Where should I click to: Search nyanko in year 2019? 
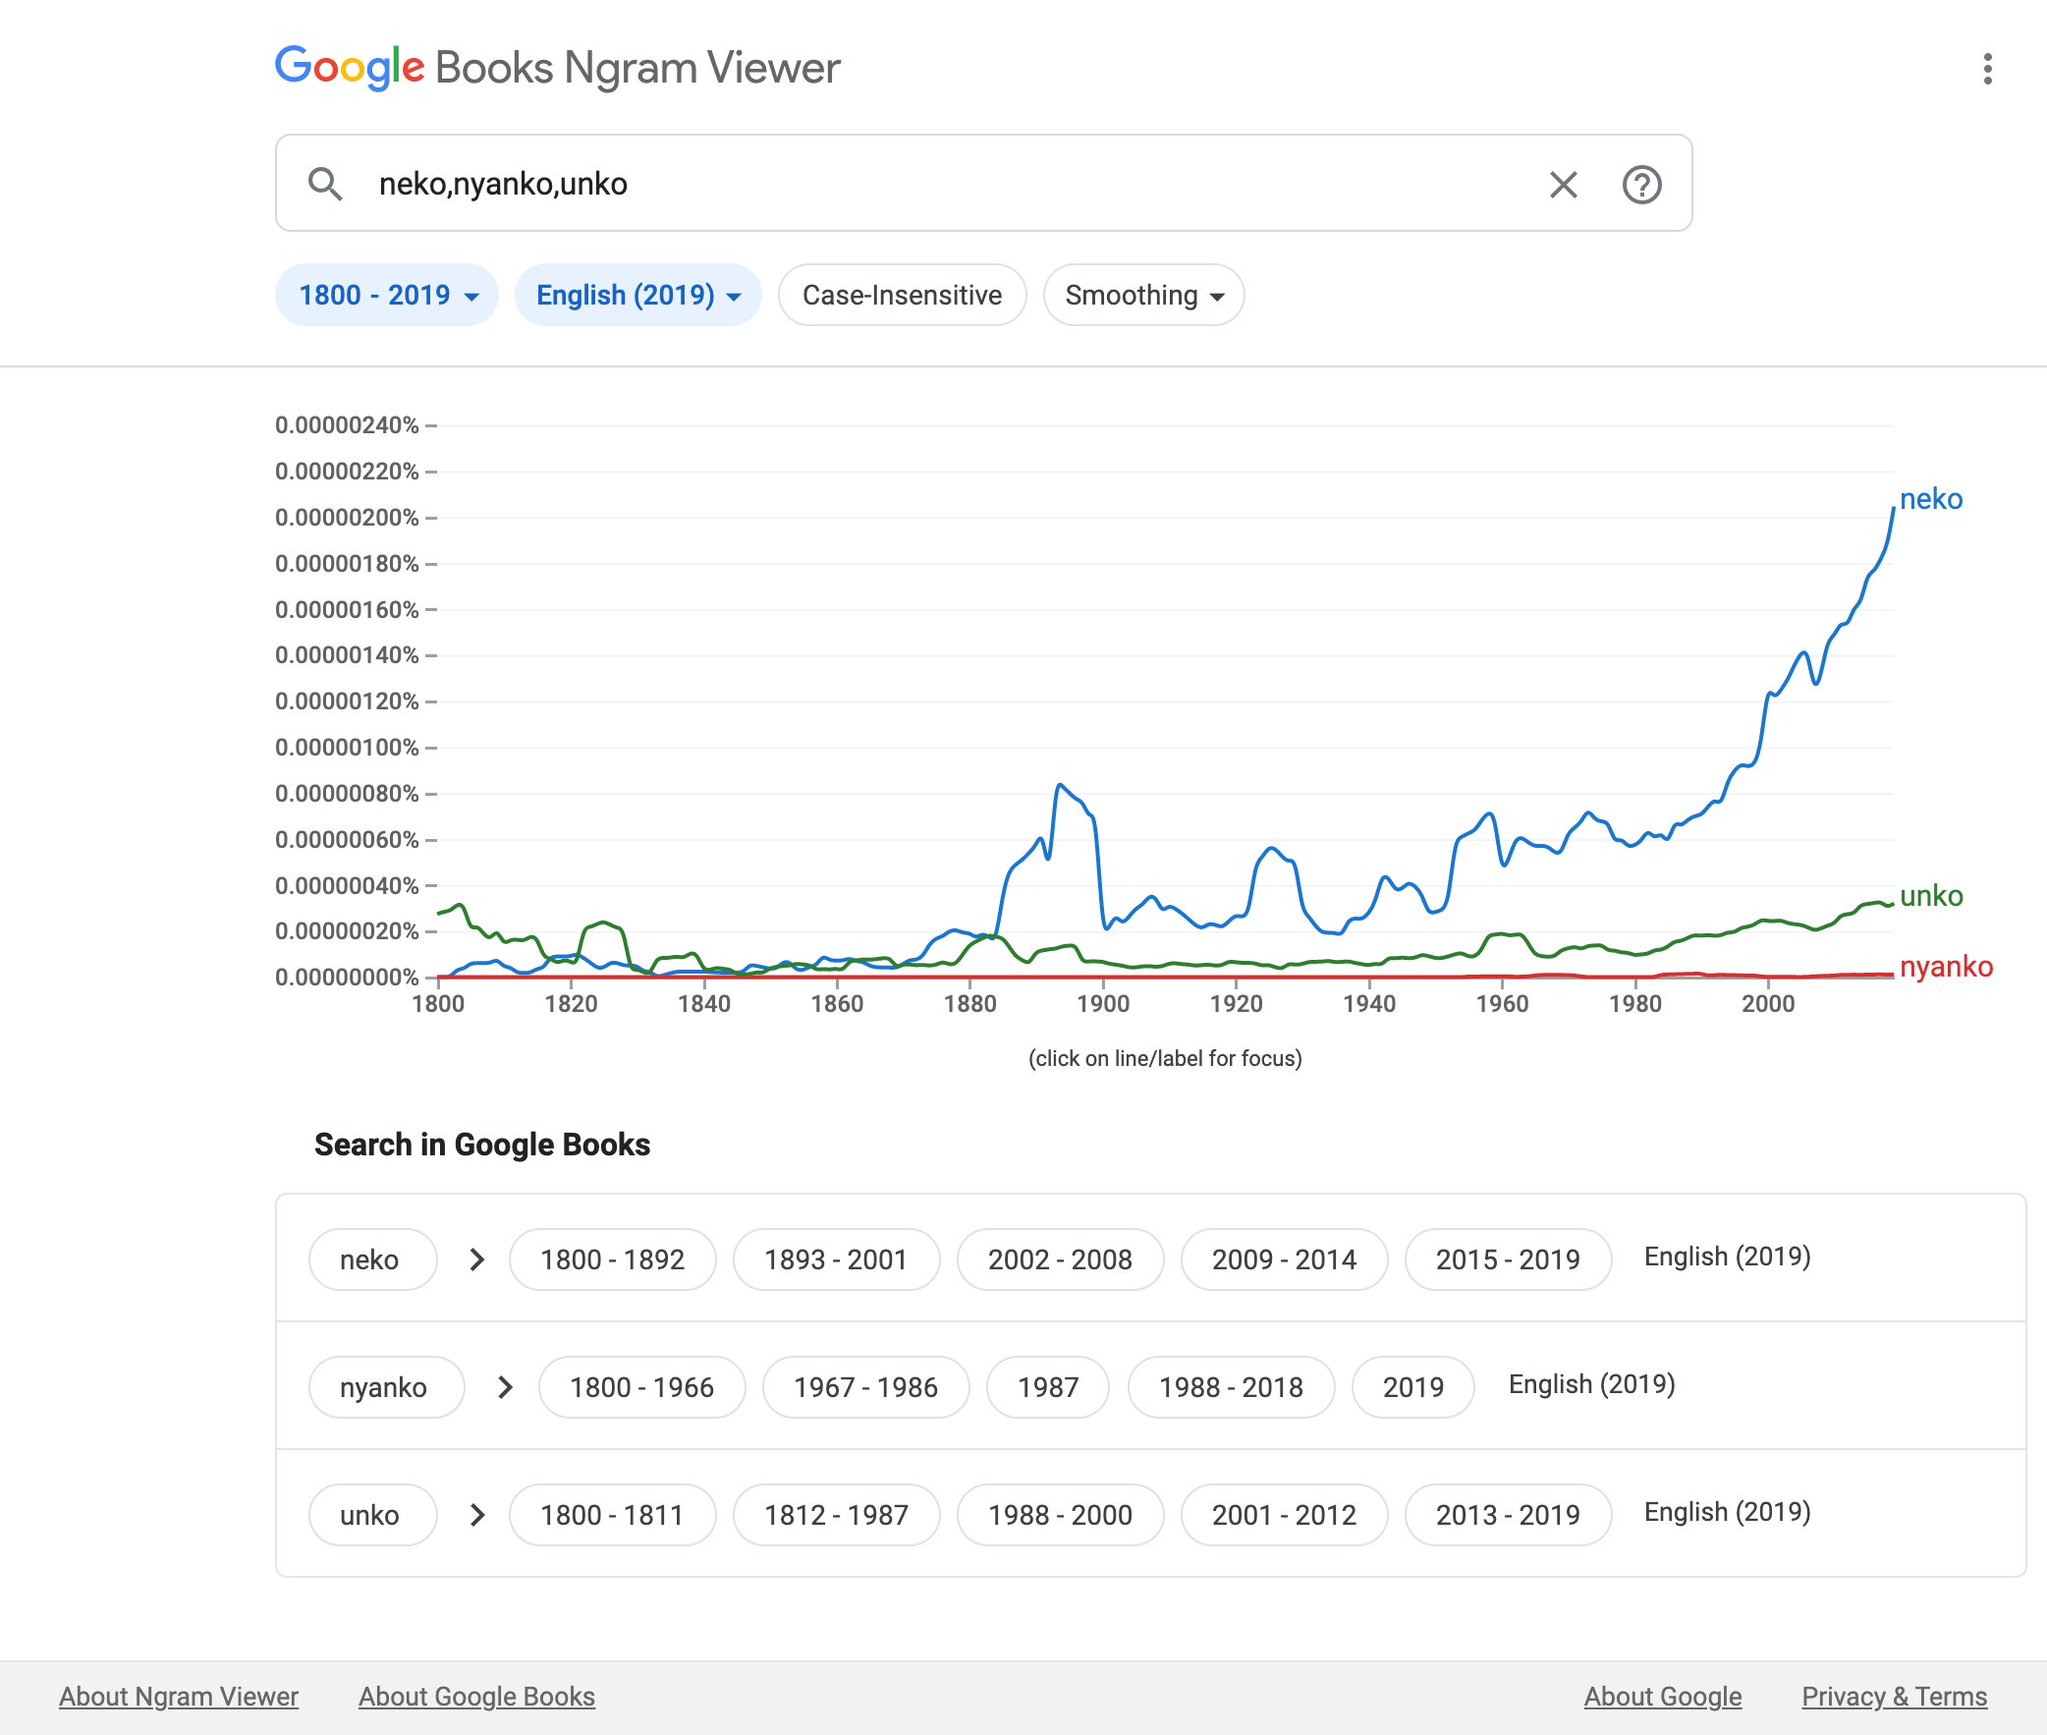(1413, 1387)
